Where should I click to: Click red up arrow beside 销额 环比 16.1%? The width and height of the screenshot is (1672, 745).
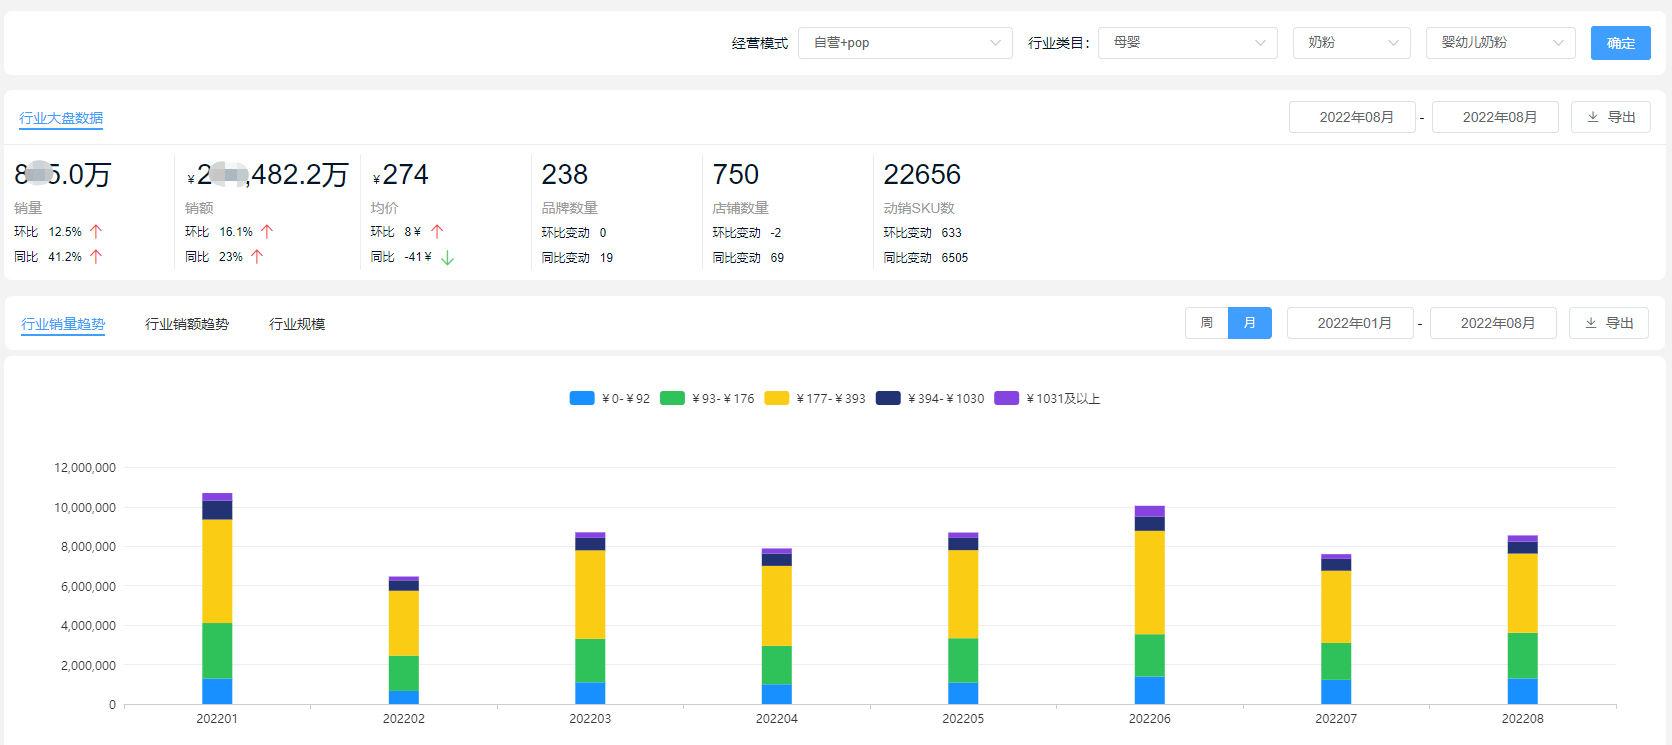pos(267,231)
